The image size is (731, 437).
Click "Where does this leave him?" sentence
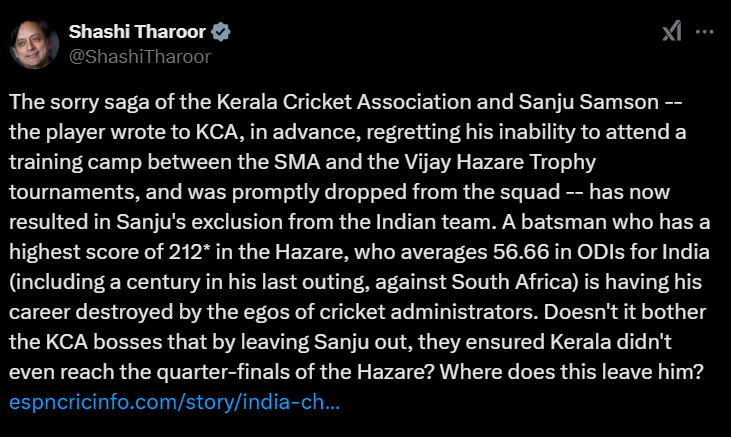572,372
